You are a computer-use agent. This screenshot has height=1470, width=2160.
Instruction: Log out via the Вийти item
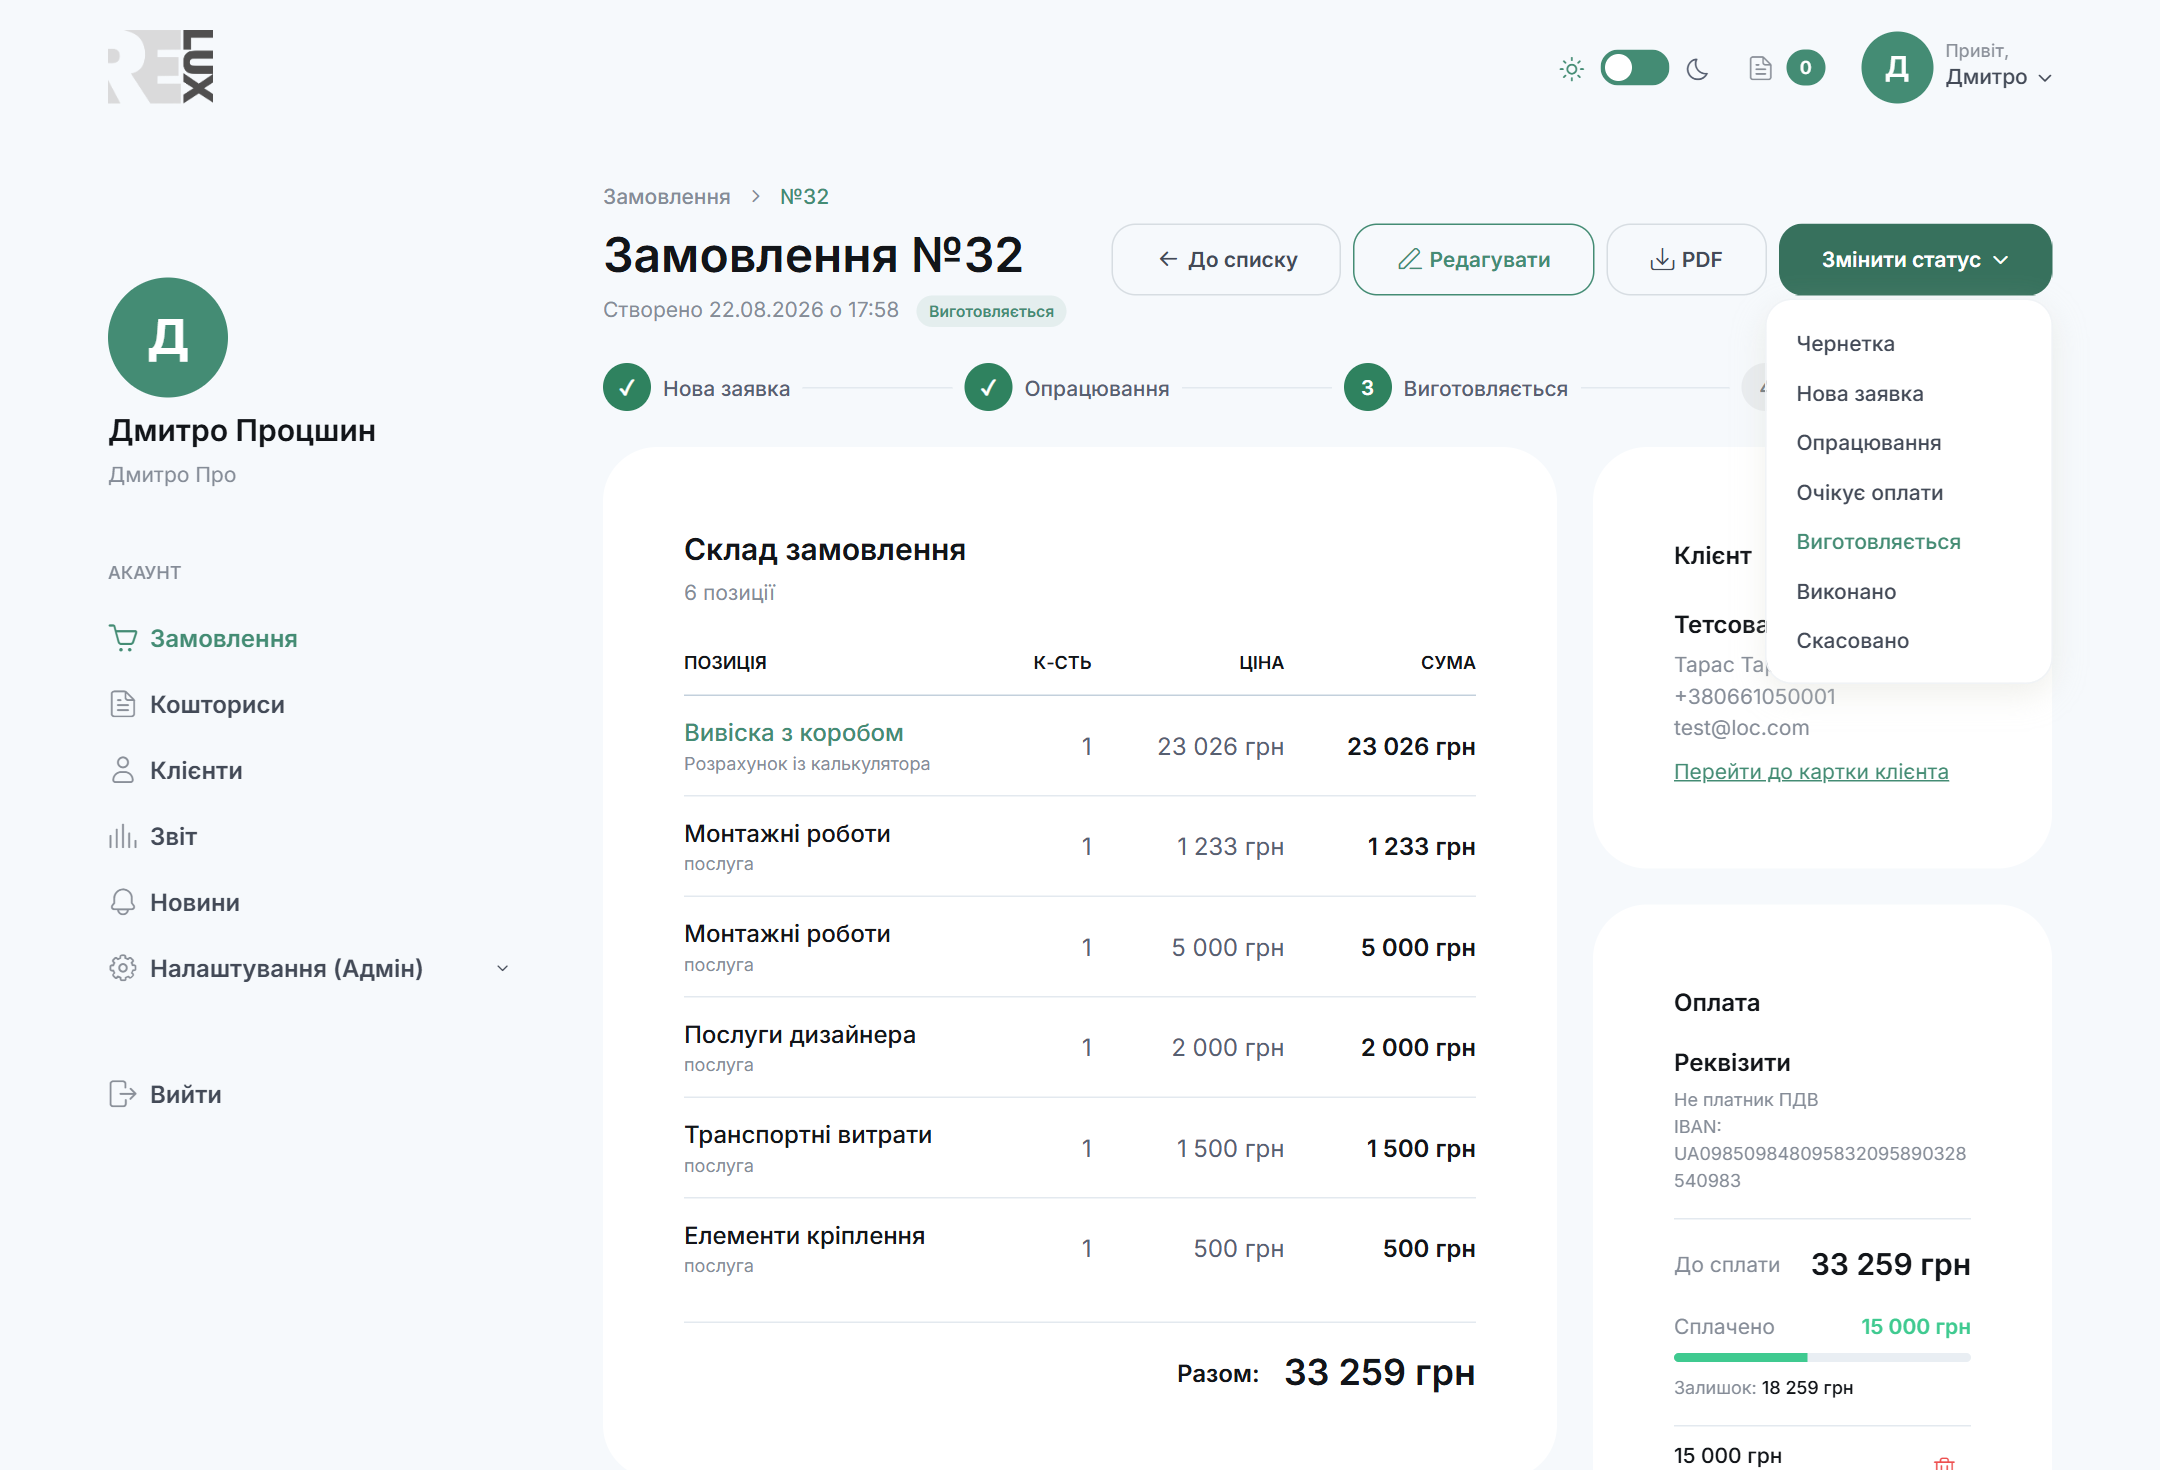pyautogui.click(x=165, y=1094)
